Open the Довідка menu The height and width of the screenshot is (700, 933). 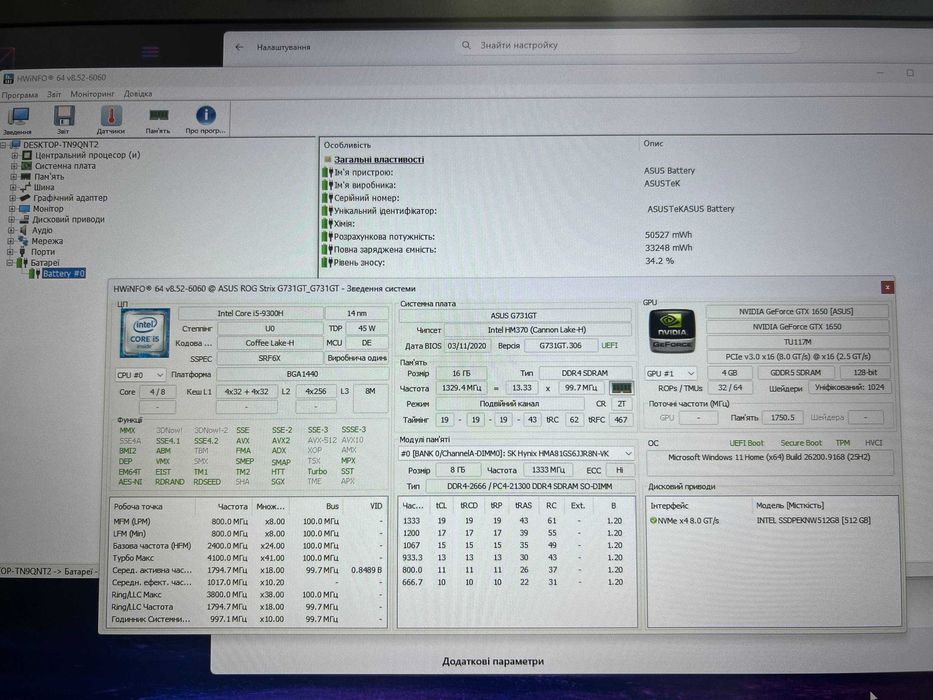[138, 94]
